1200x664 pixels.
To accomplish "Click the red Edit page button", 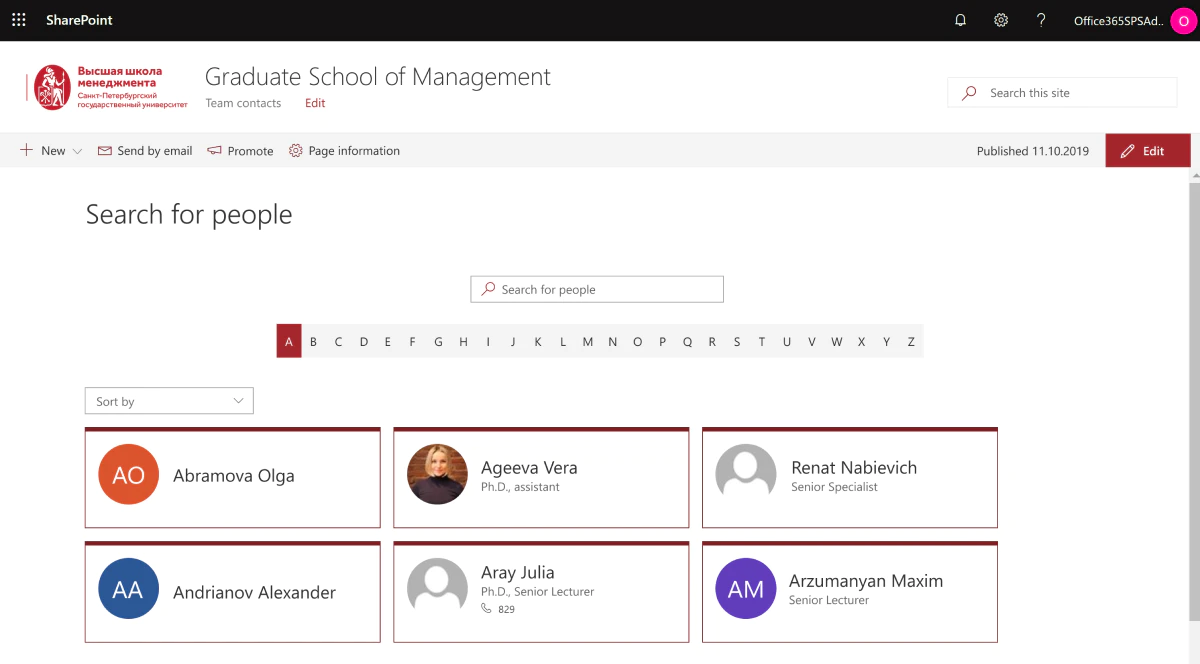I will tap(1147, 151).
